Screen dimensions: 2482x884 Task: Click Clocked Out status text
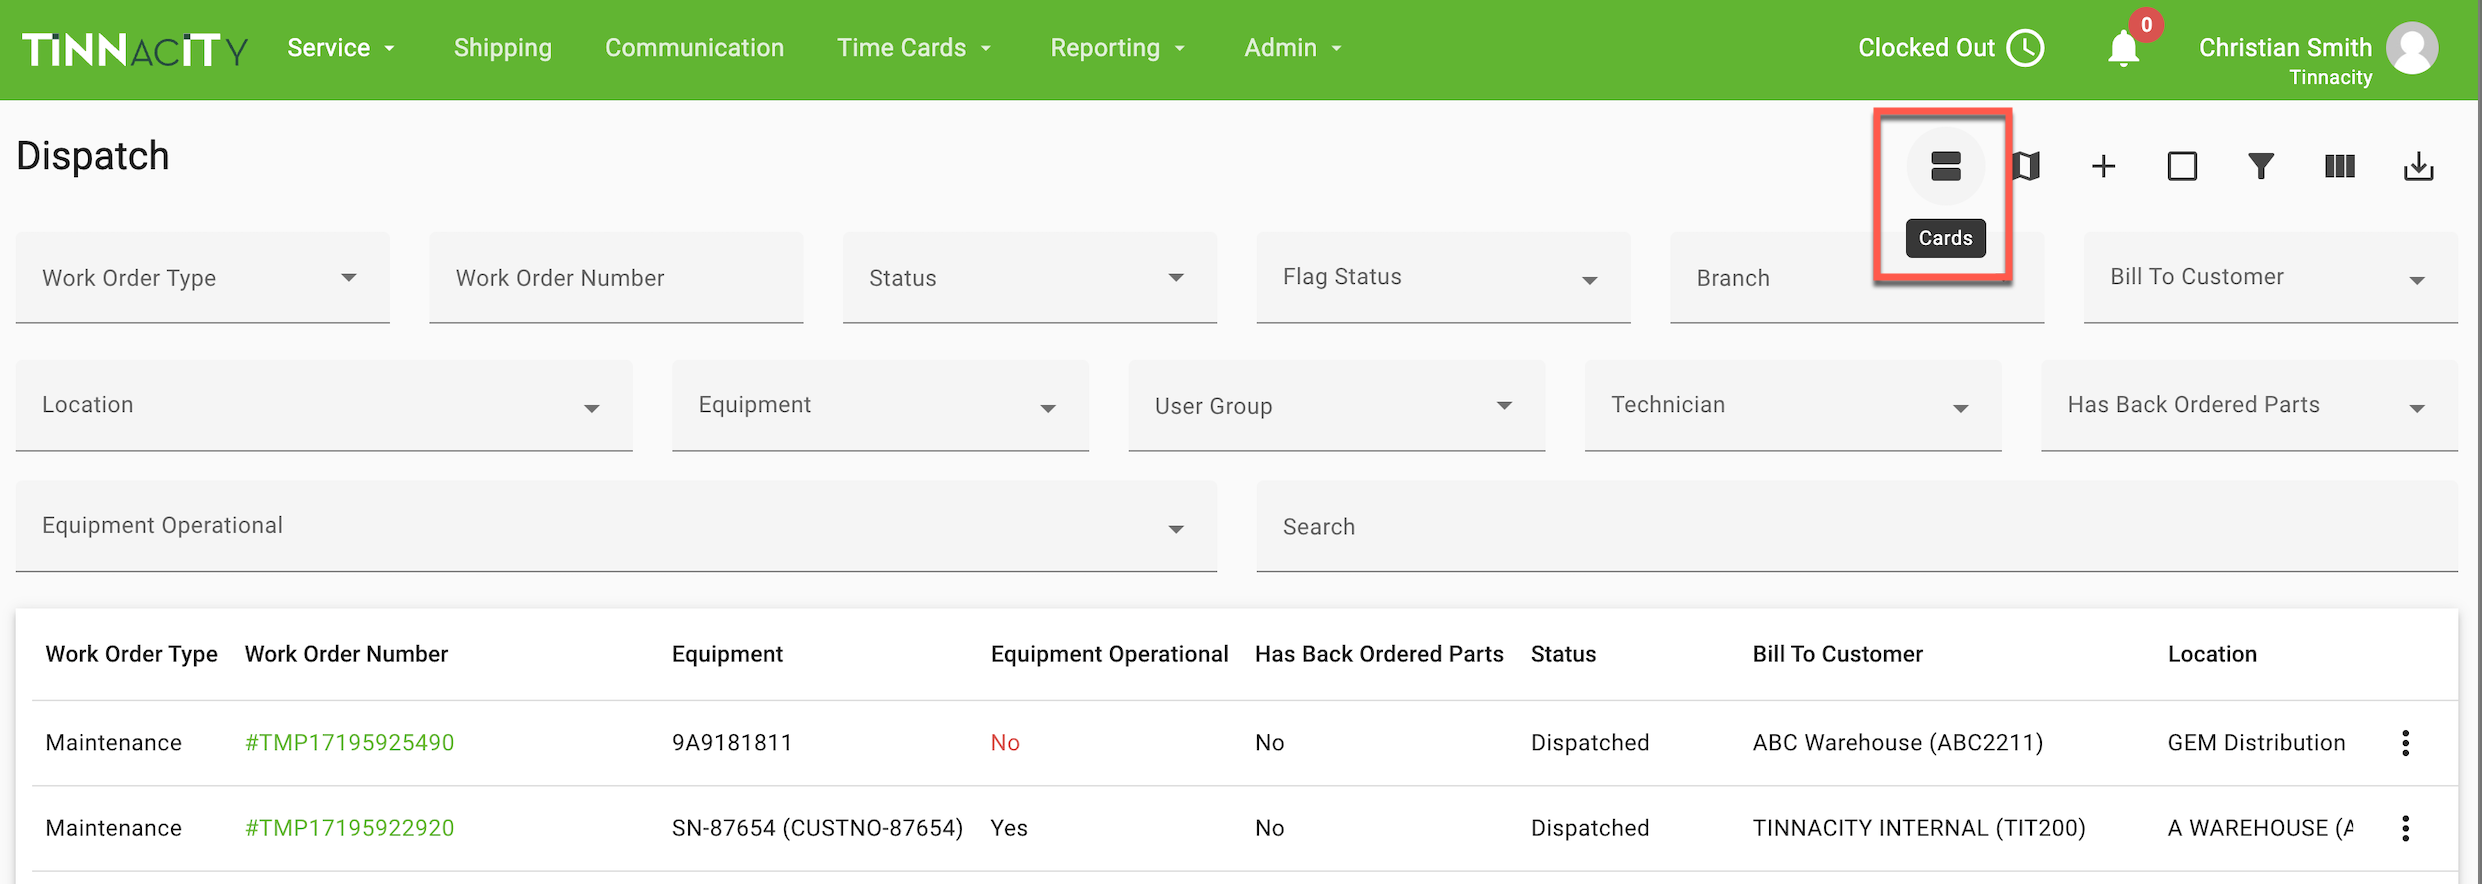(x=1926, y=48)
